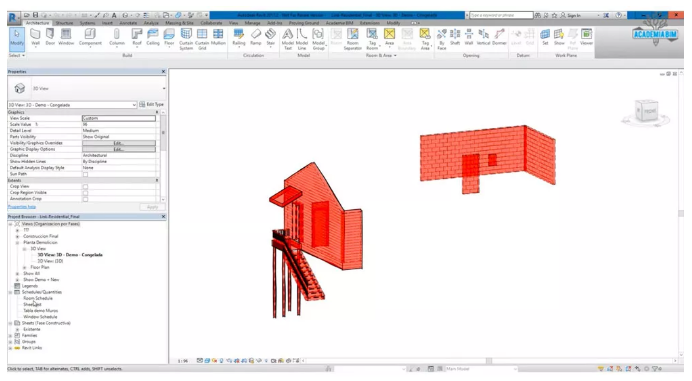Click the Model Text tool
692x381 pixels.
point(287,39)
